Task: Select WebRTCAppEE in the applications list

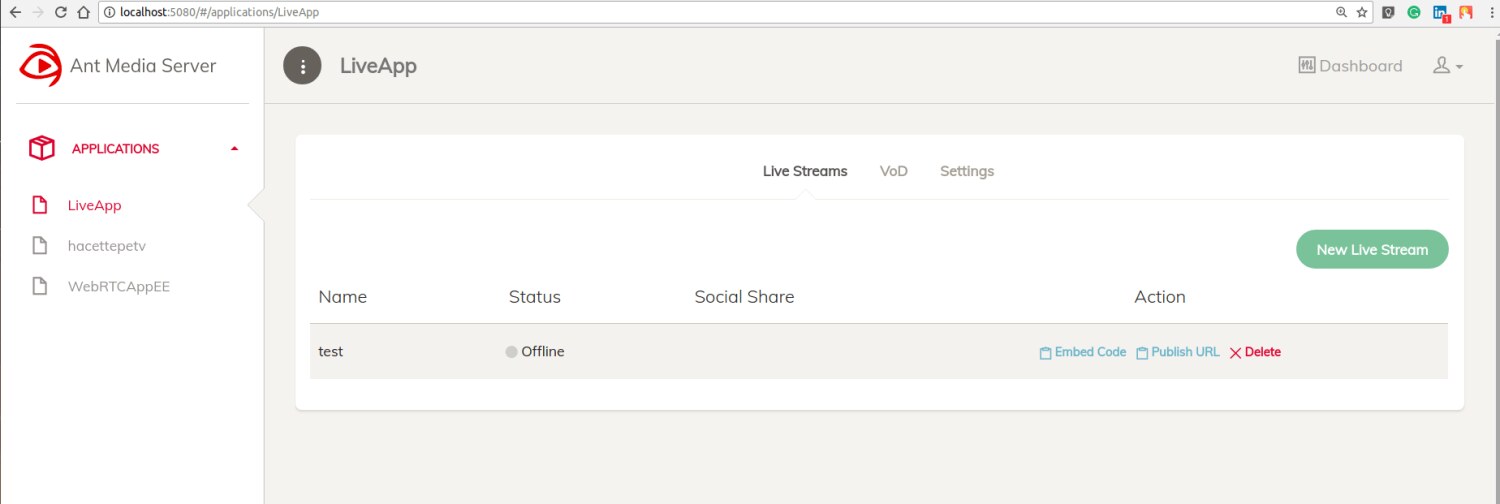Action: [x=119, y=286]
